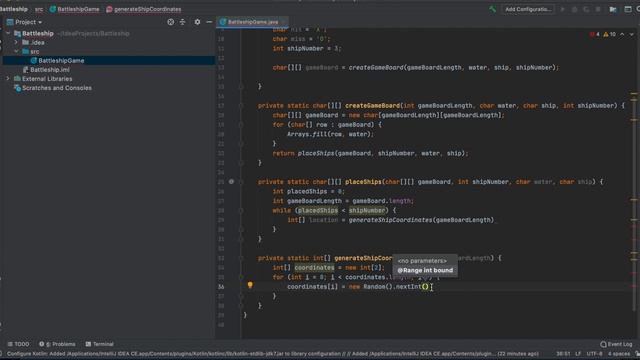This screenshot has width=640, height=360.
Task: Select the .idea folder in tree
Action: coord(38,42)
